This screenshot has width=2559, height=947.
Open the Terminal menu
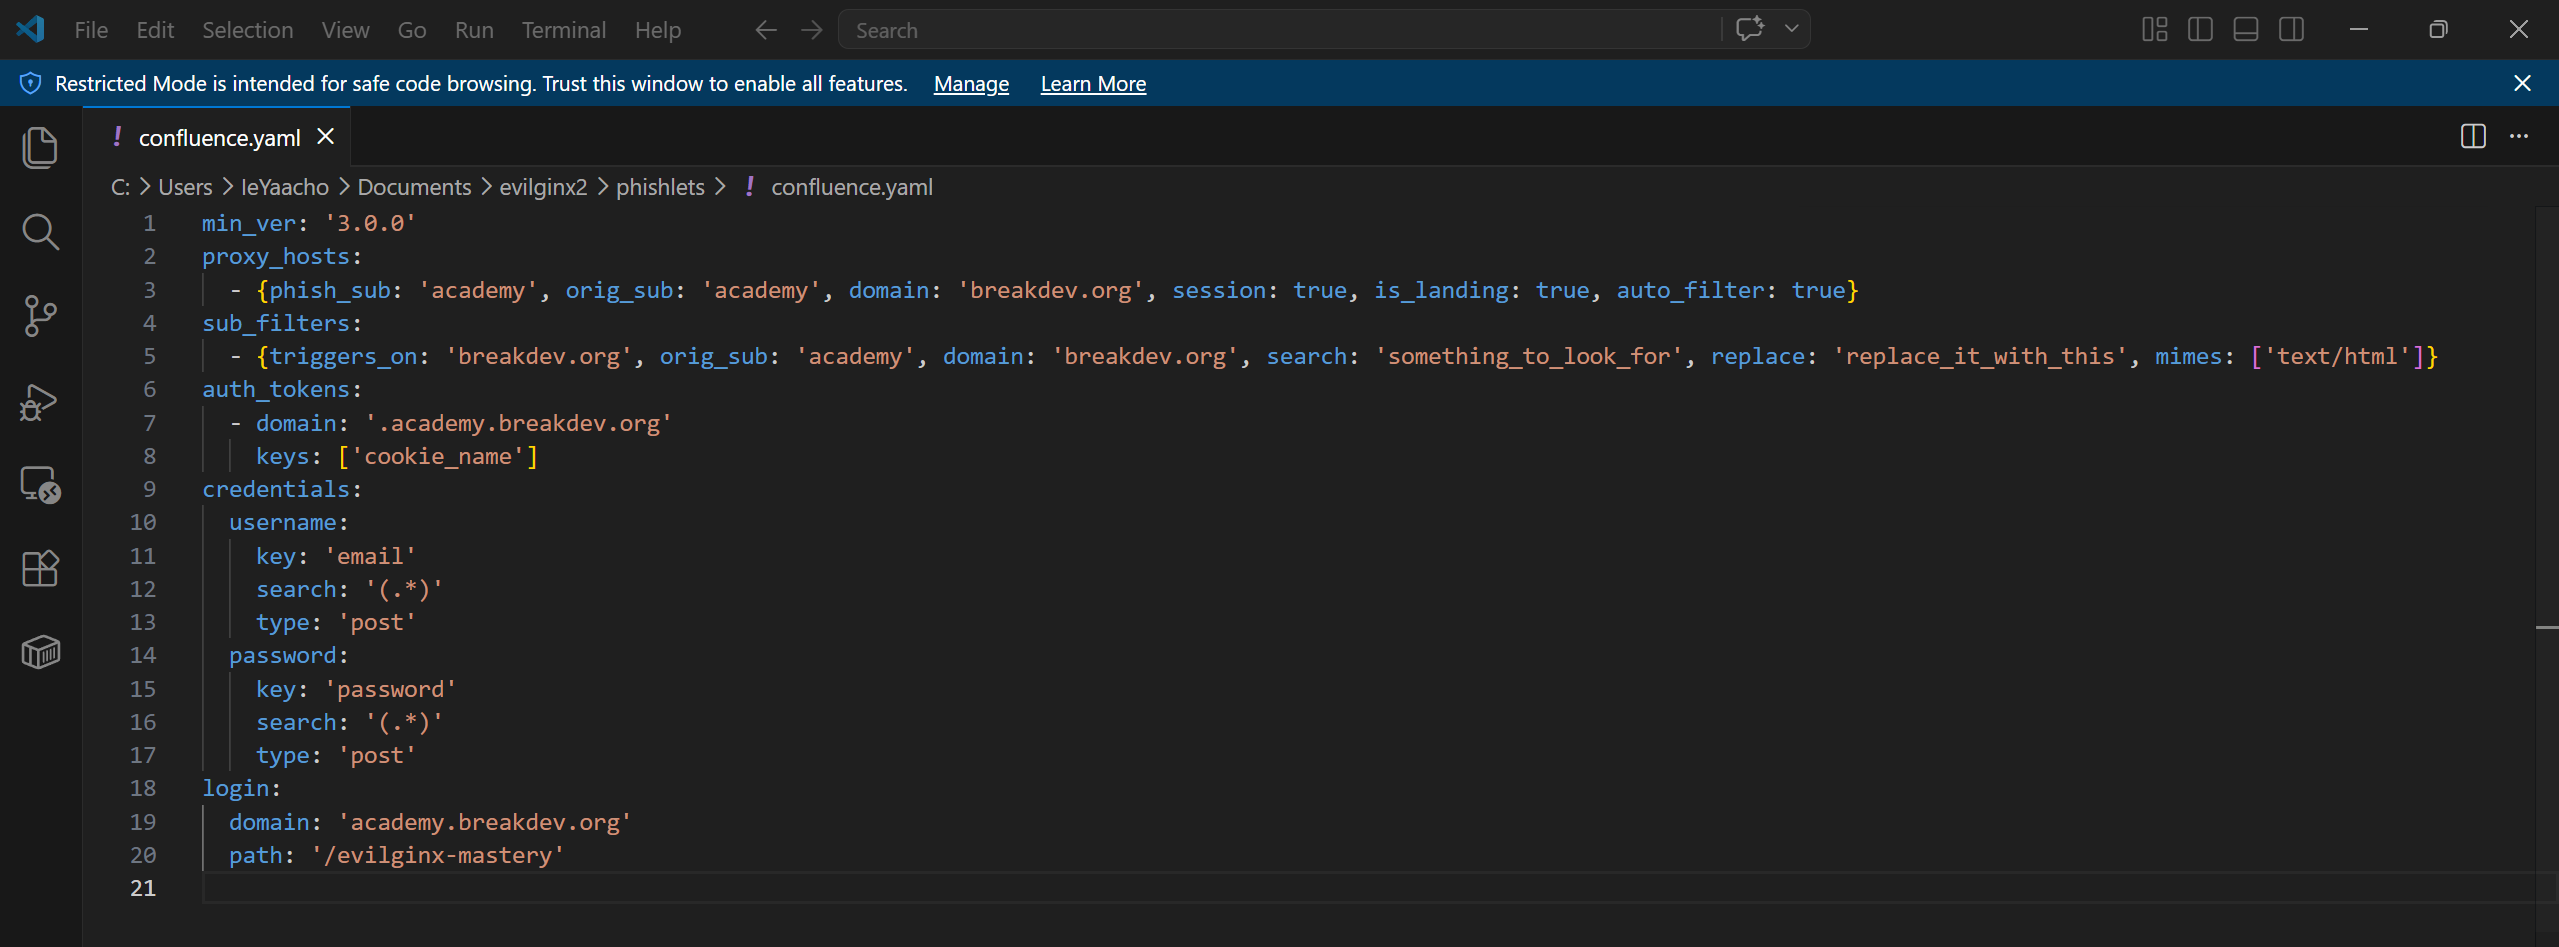(564, 30)
